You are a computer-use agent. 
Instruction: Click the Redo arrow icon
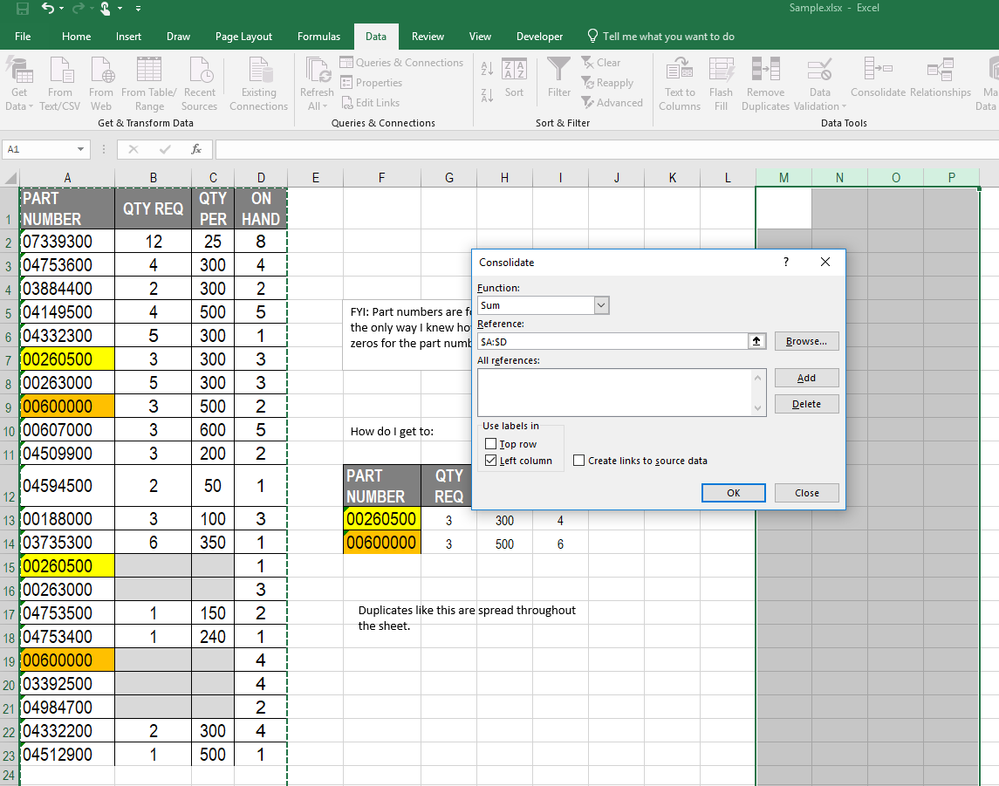tap(78, 8)
